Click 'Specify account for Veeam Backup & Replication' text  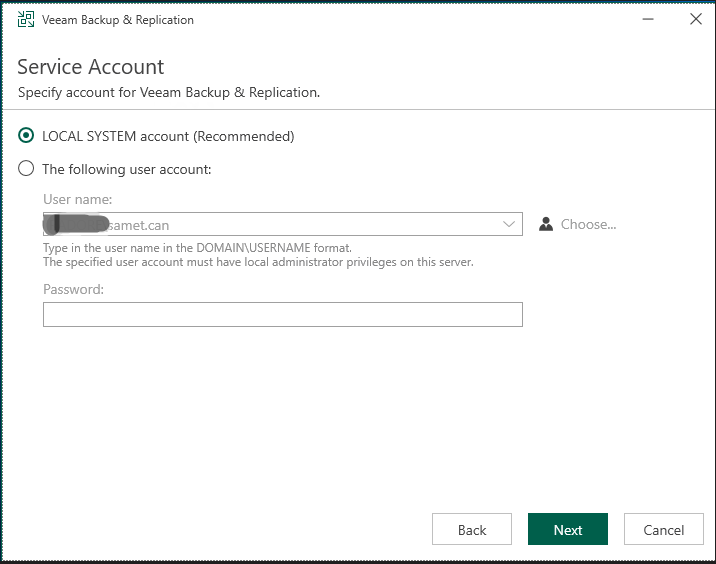tap(169, 92)
